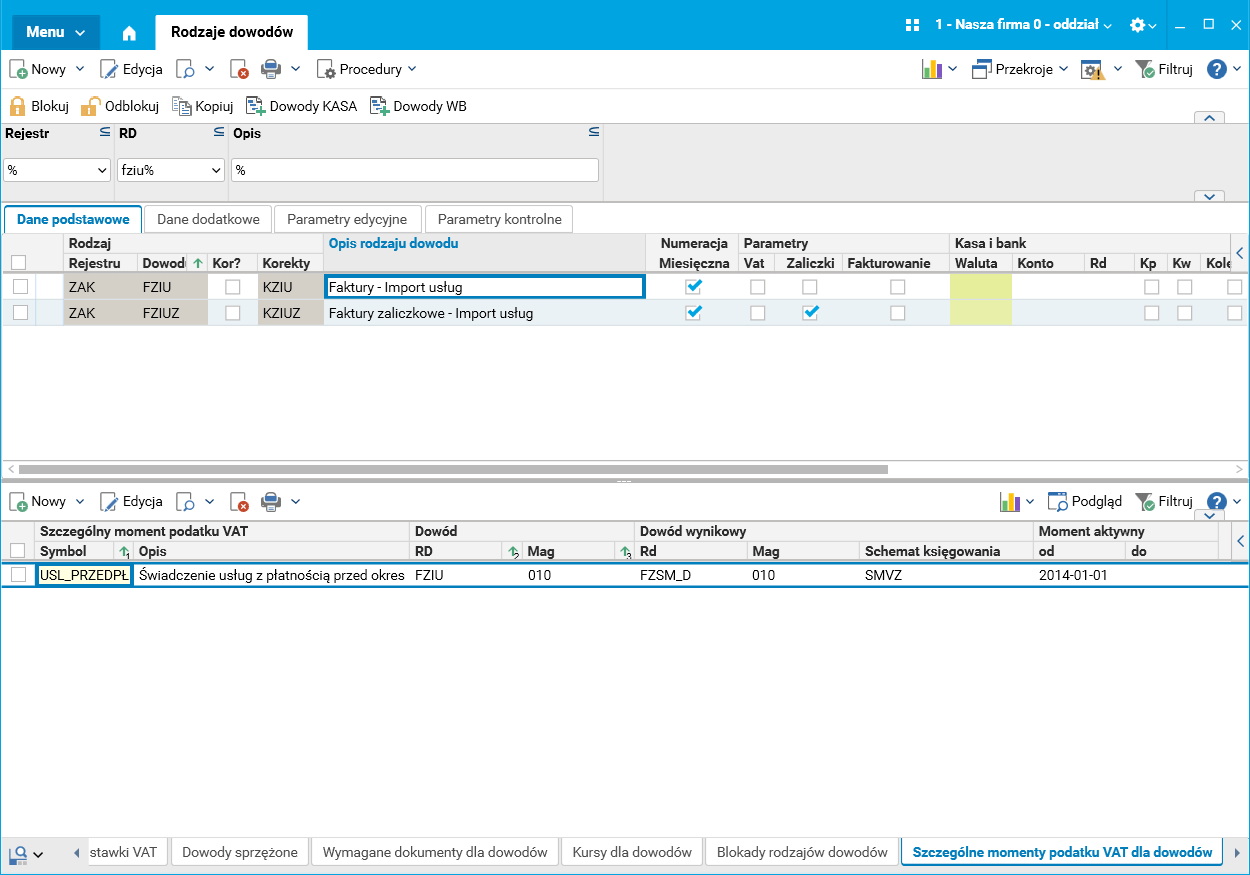This screenshot has height=875, width=1250.
Task: Click the upper grid horizontal scrollbar
Action: tap(453, 468)
